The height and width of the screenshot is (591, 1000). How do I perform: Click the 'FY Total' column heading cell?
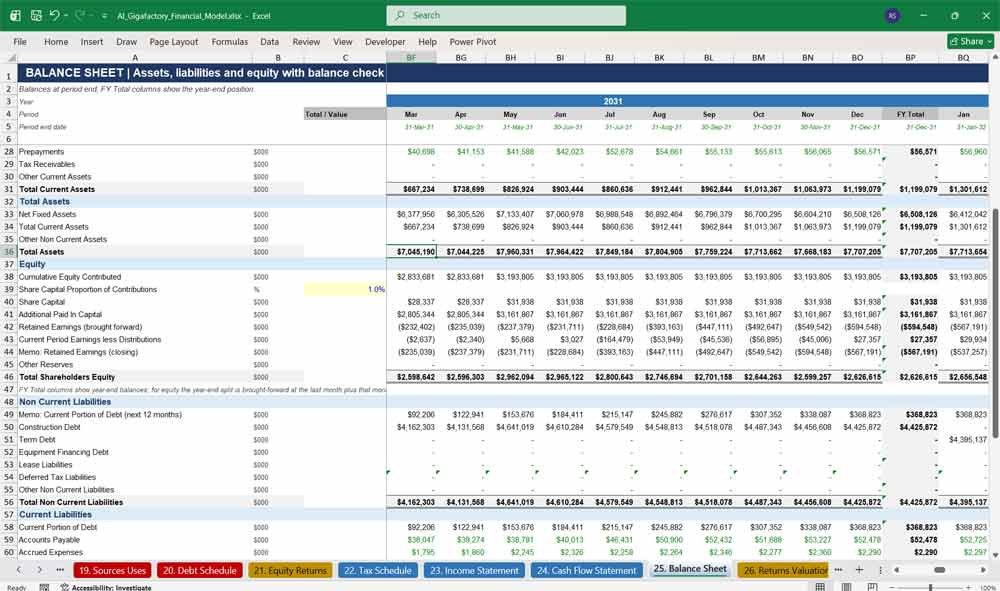910,114
